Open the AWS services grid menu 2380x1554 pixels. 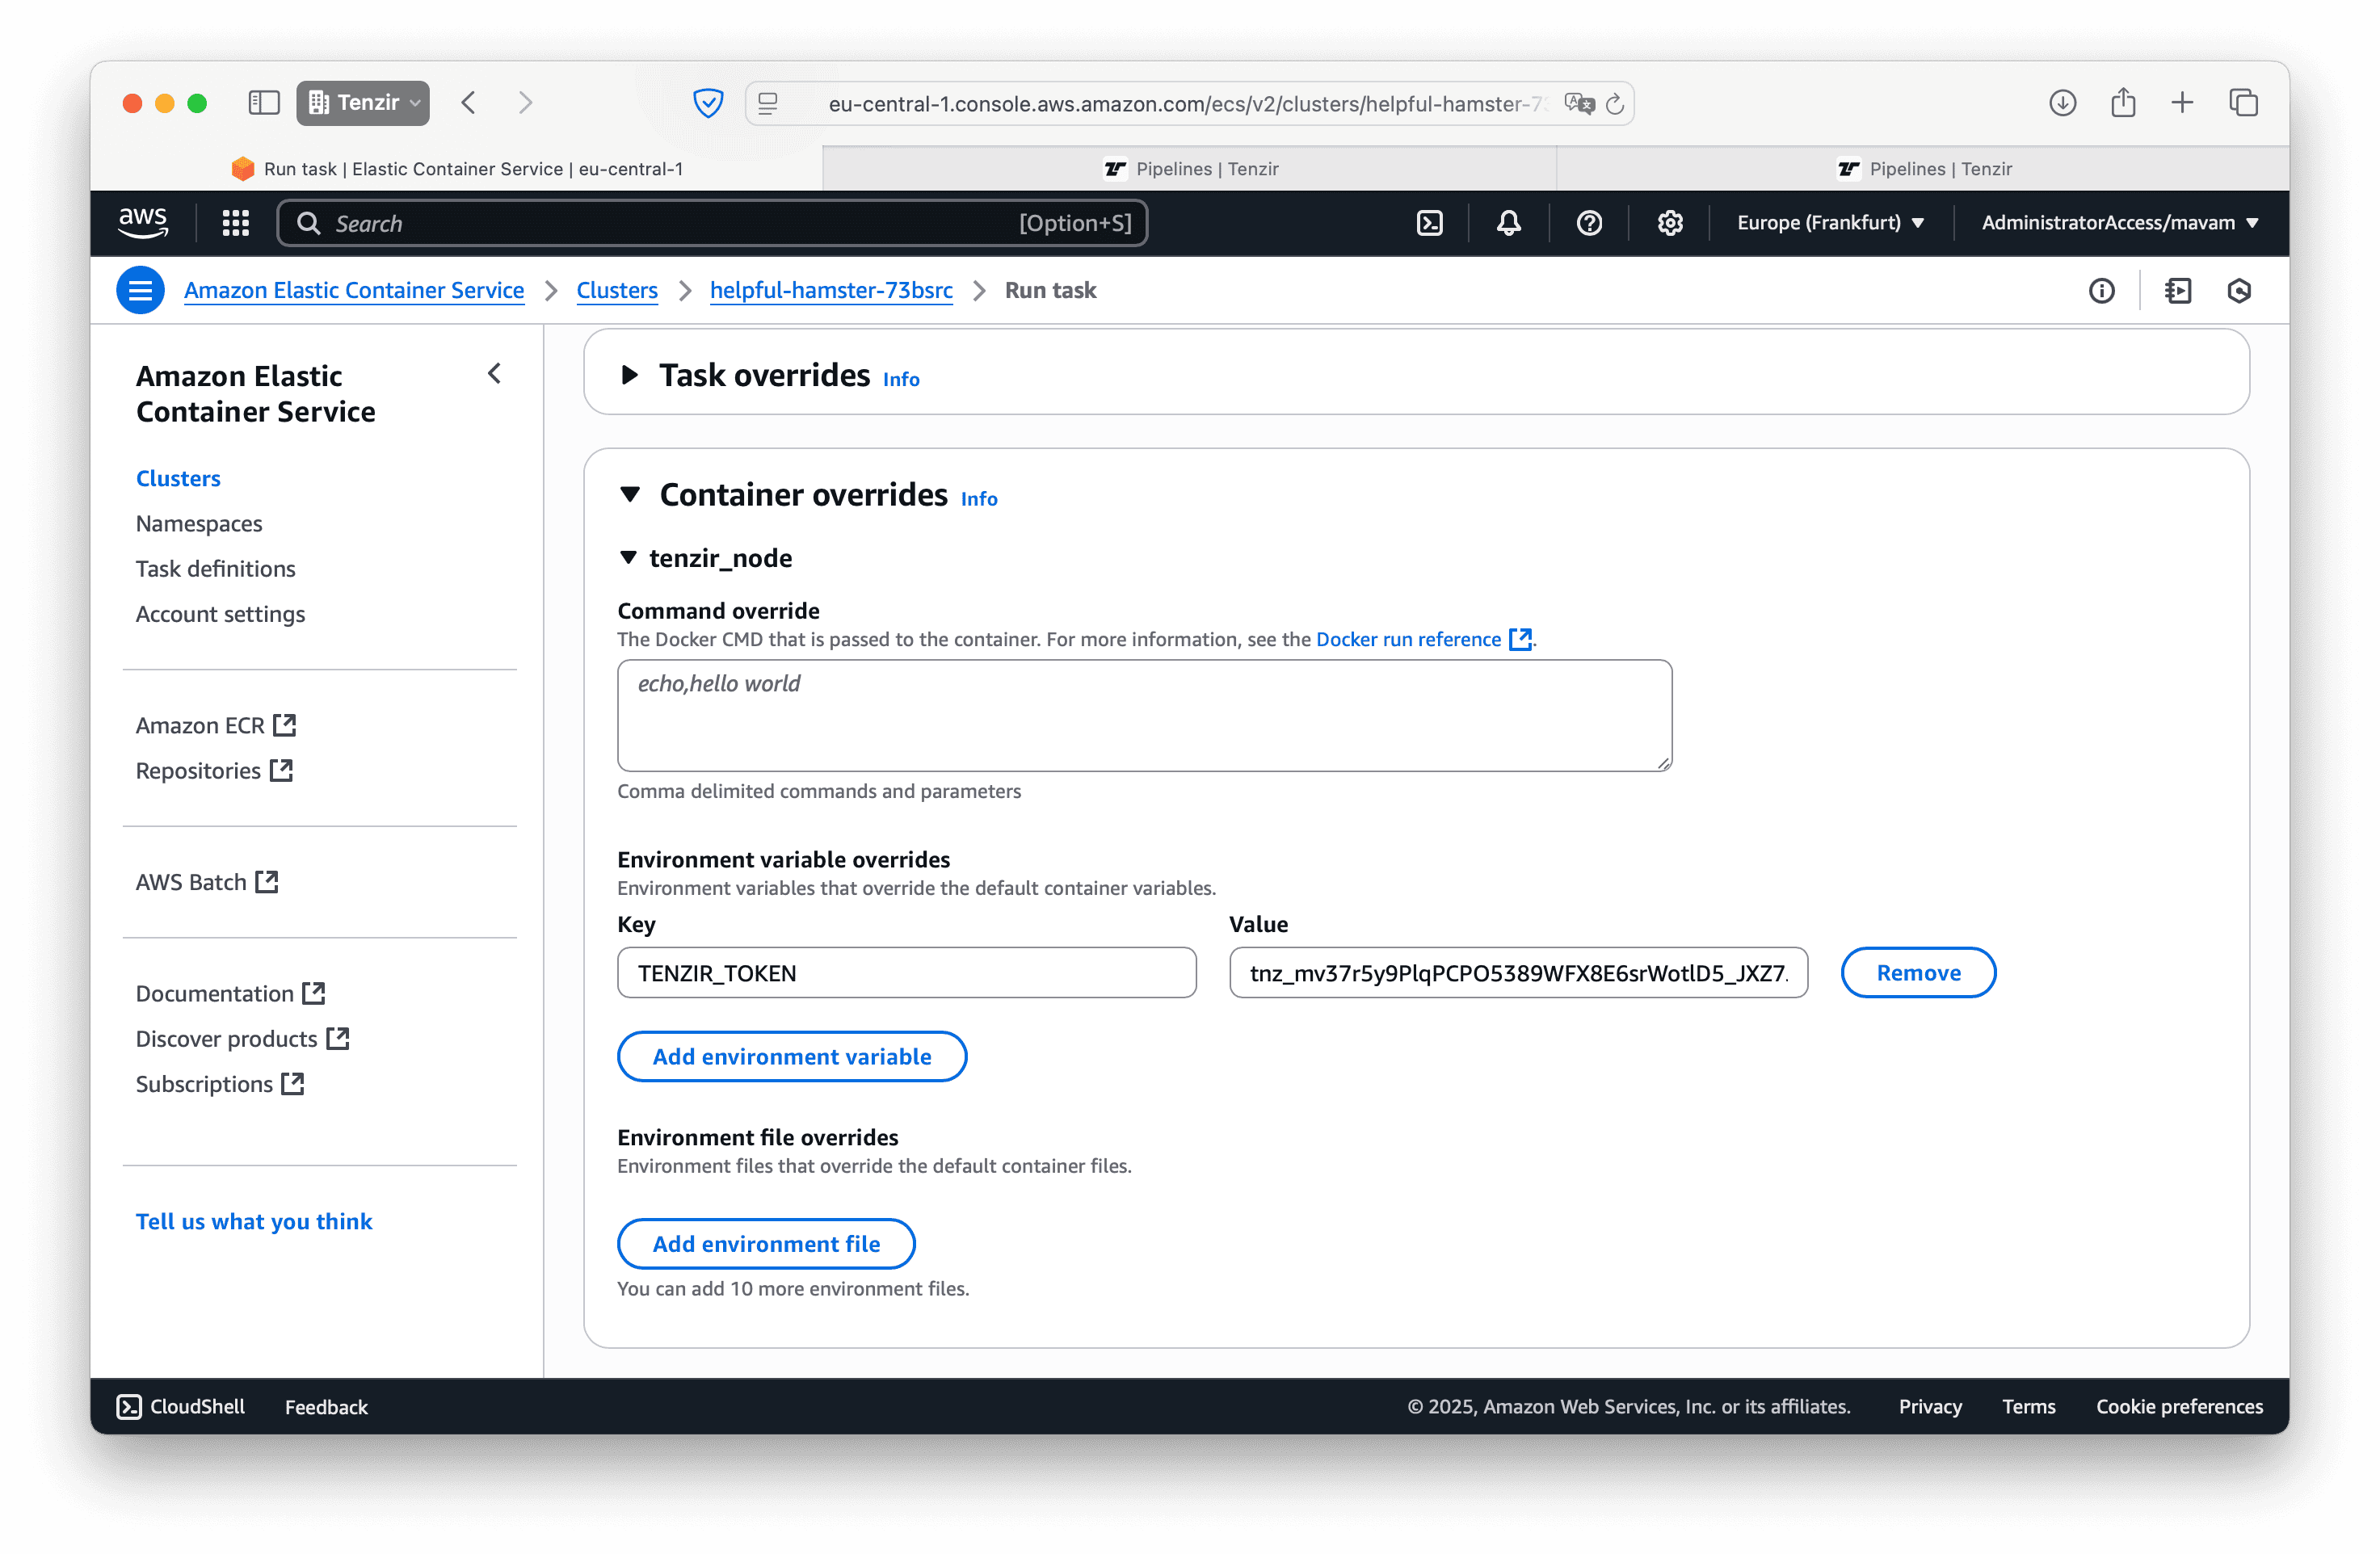(235, 223)
